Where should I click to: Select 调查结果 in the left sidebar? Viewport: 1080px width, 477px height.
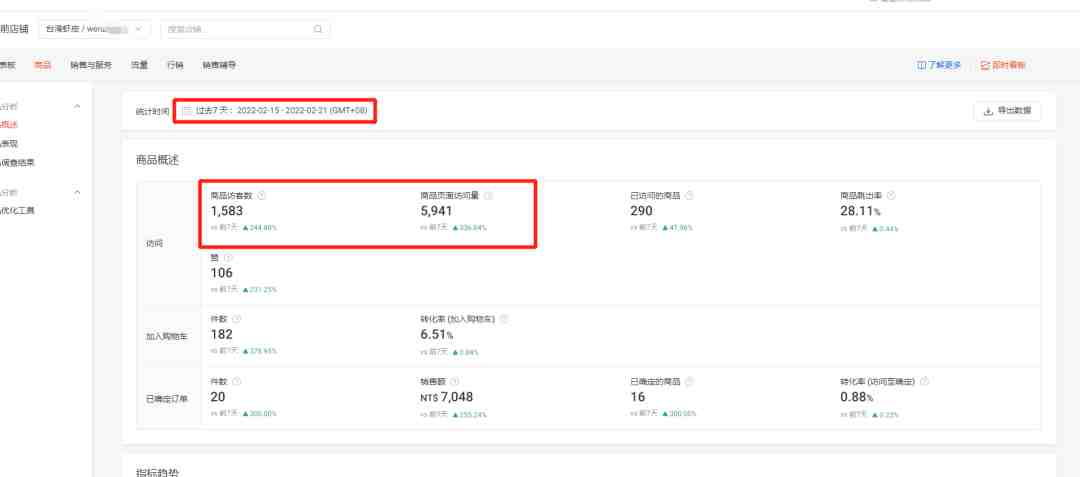[x=18, y=162]
